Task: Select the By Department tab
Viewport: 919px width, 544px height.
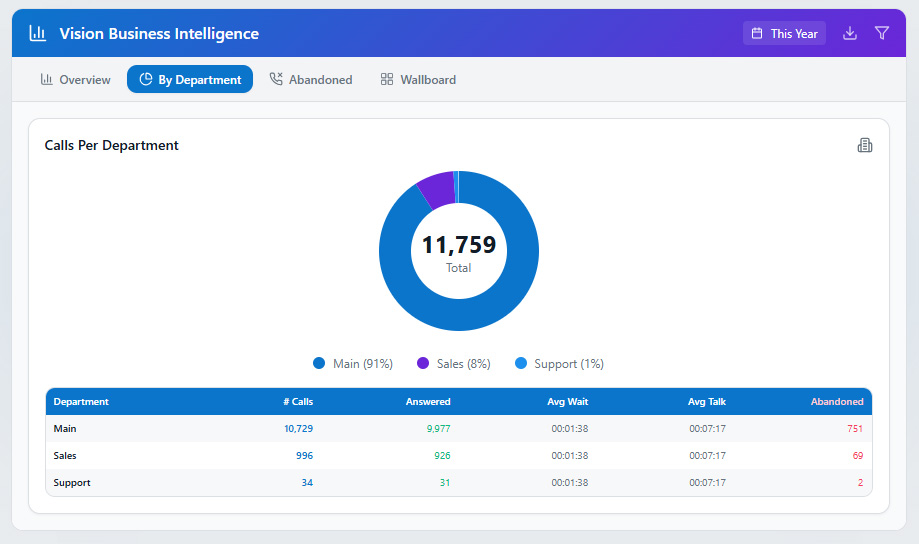Action: point(190,79)
